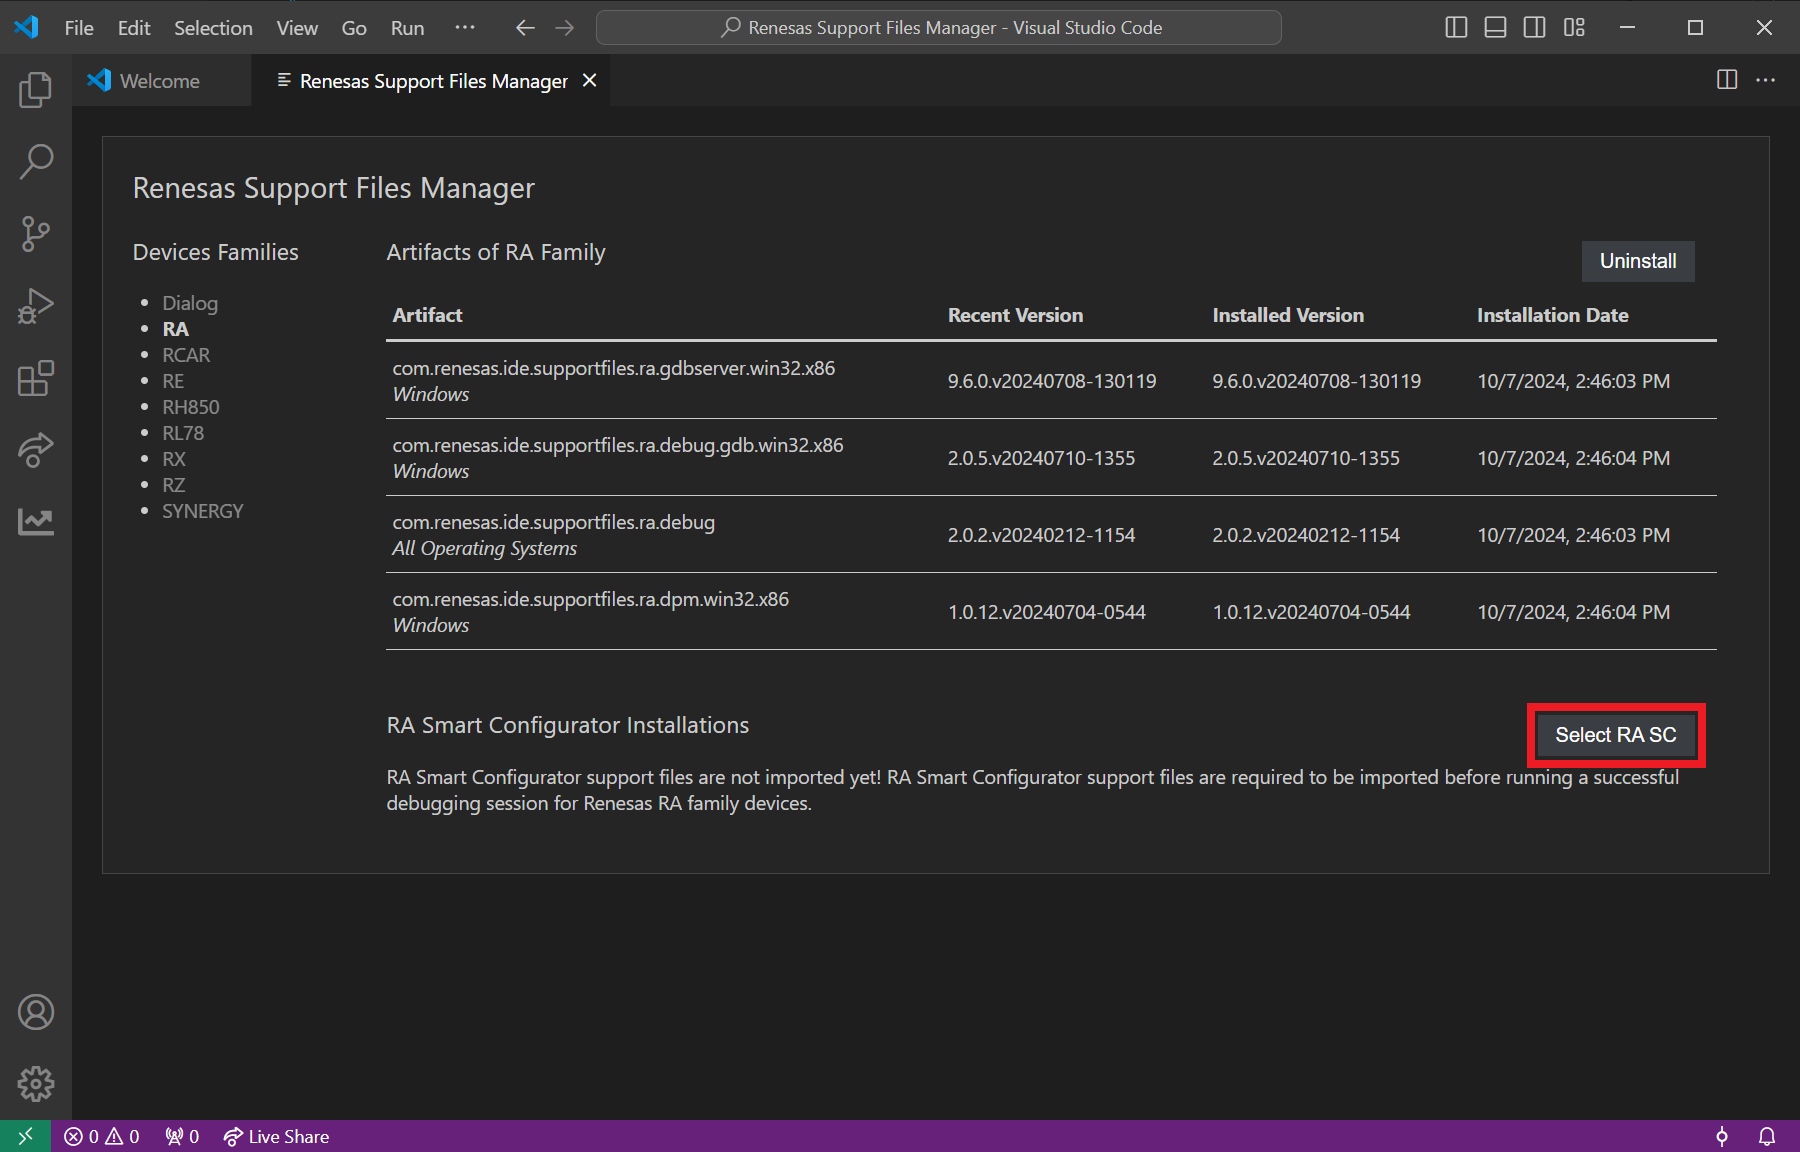Click the ra.gdbserver.win32.x86 artifact row
Image resolution: width=1800 pixels, height=1152 pixels.
coord(1051,380)
